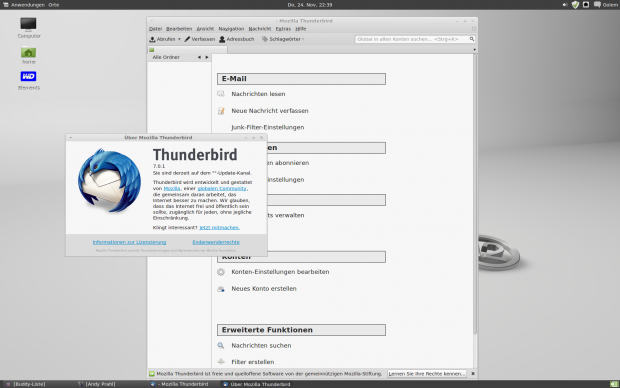Follow the globalen Community link

pyautogui.click(x=222, y=189)
